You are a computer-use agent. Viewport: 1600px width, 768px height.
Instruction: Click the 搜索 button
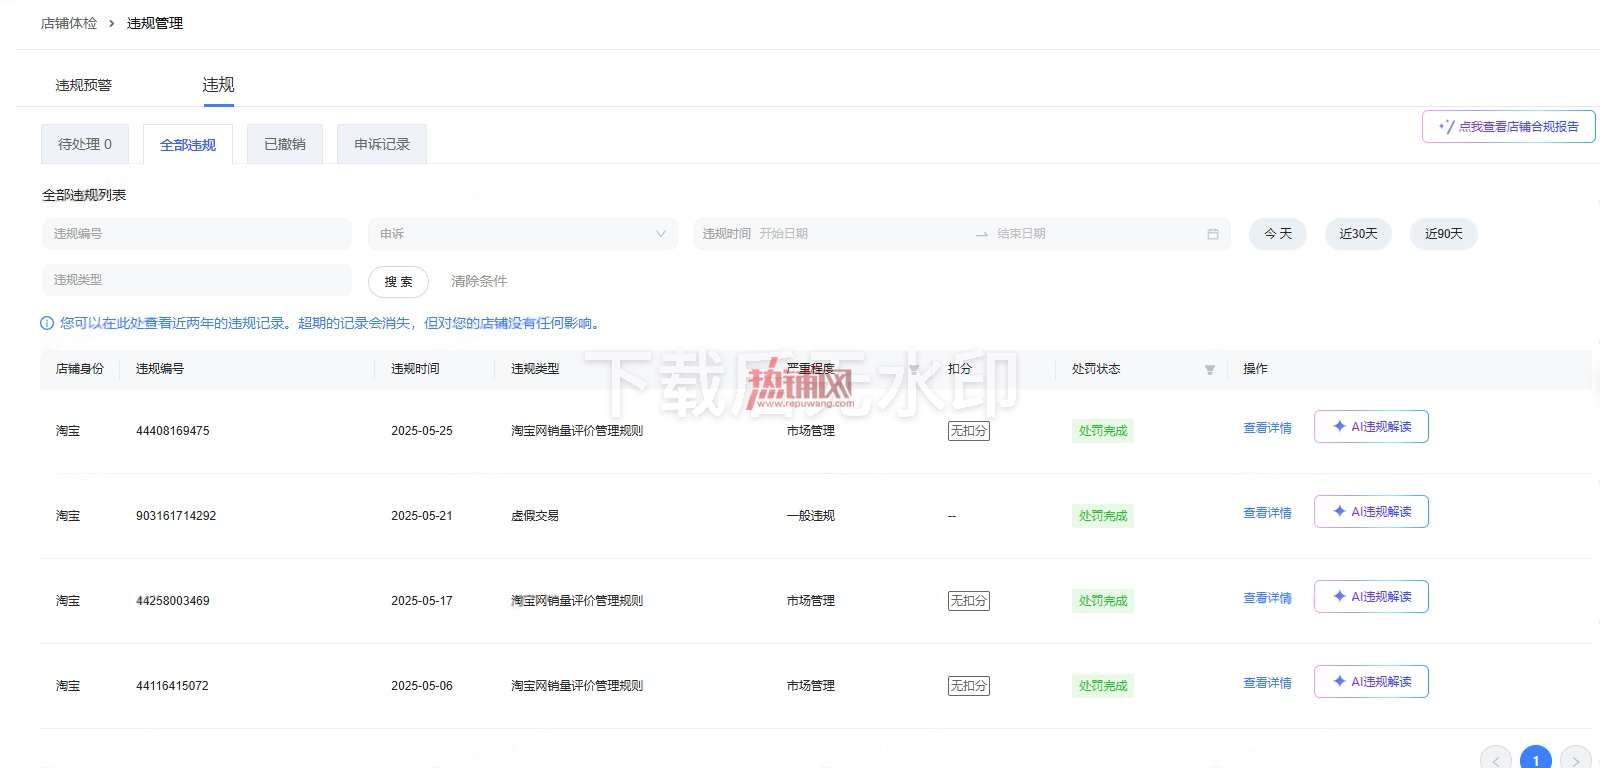tap(398, 282)
